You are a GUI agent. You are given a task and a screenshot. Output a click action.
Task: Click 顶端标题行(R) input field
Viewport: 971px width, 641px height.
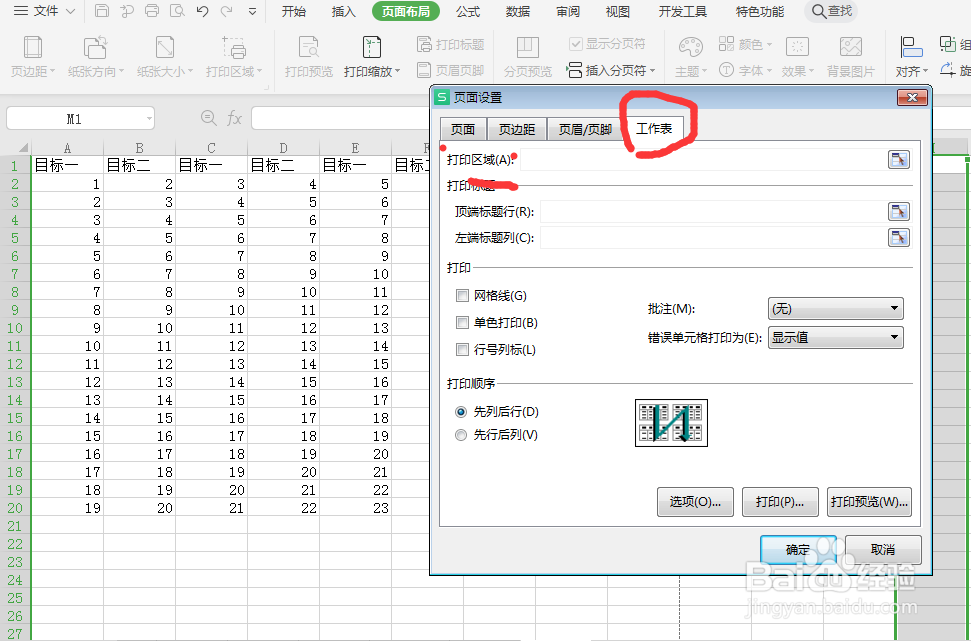(x=713, y=212)
